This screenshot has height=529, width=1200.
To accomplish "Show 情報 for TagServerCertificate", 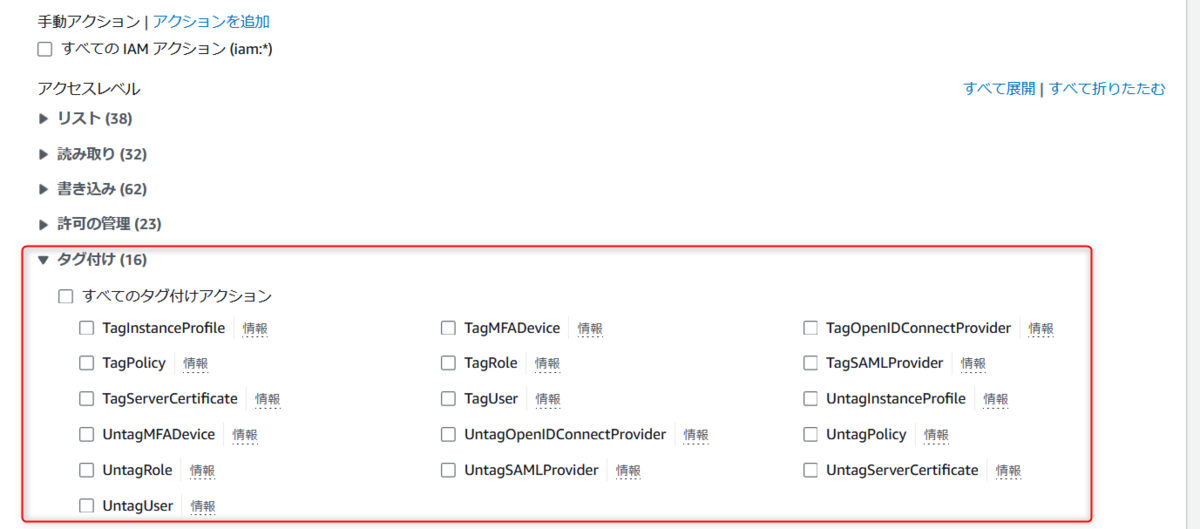I will (x=267, y=400).
